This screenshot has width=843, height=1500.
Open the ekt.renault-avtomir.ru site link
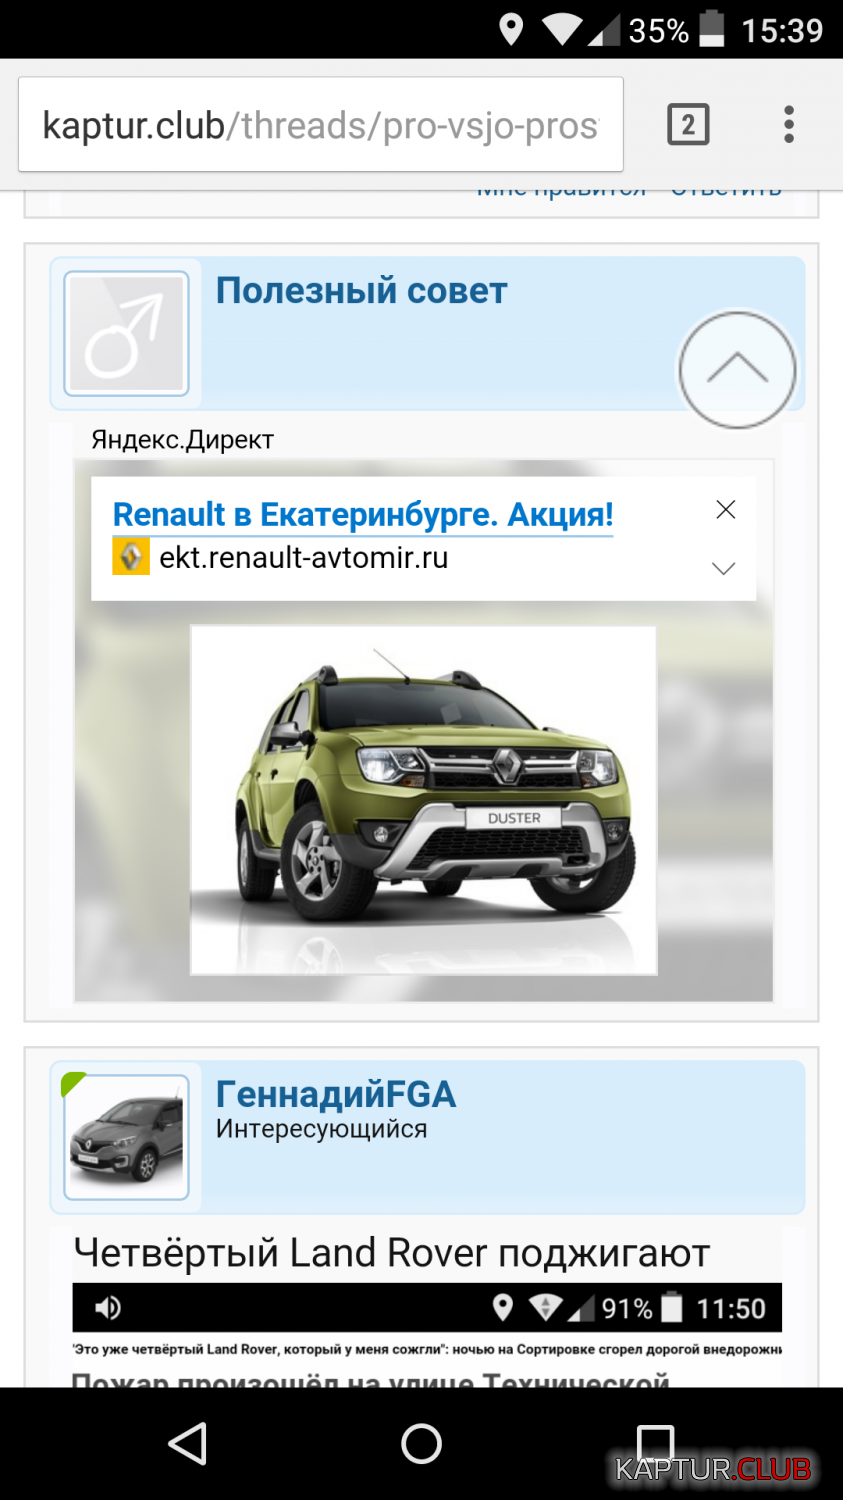(304, 557)
